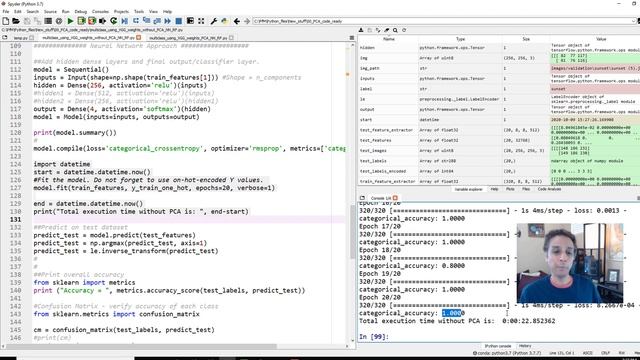The width and height of the screenshot is (640, 360).
Task: Open the Run menu
Action: tap(65, 11)
